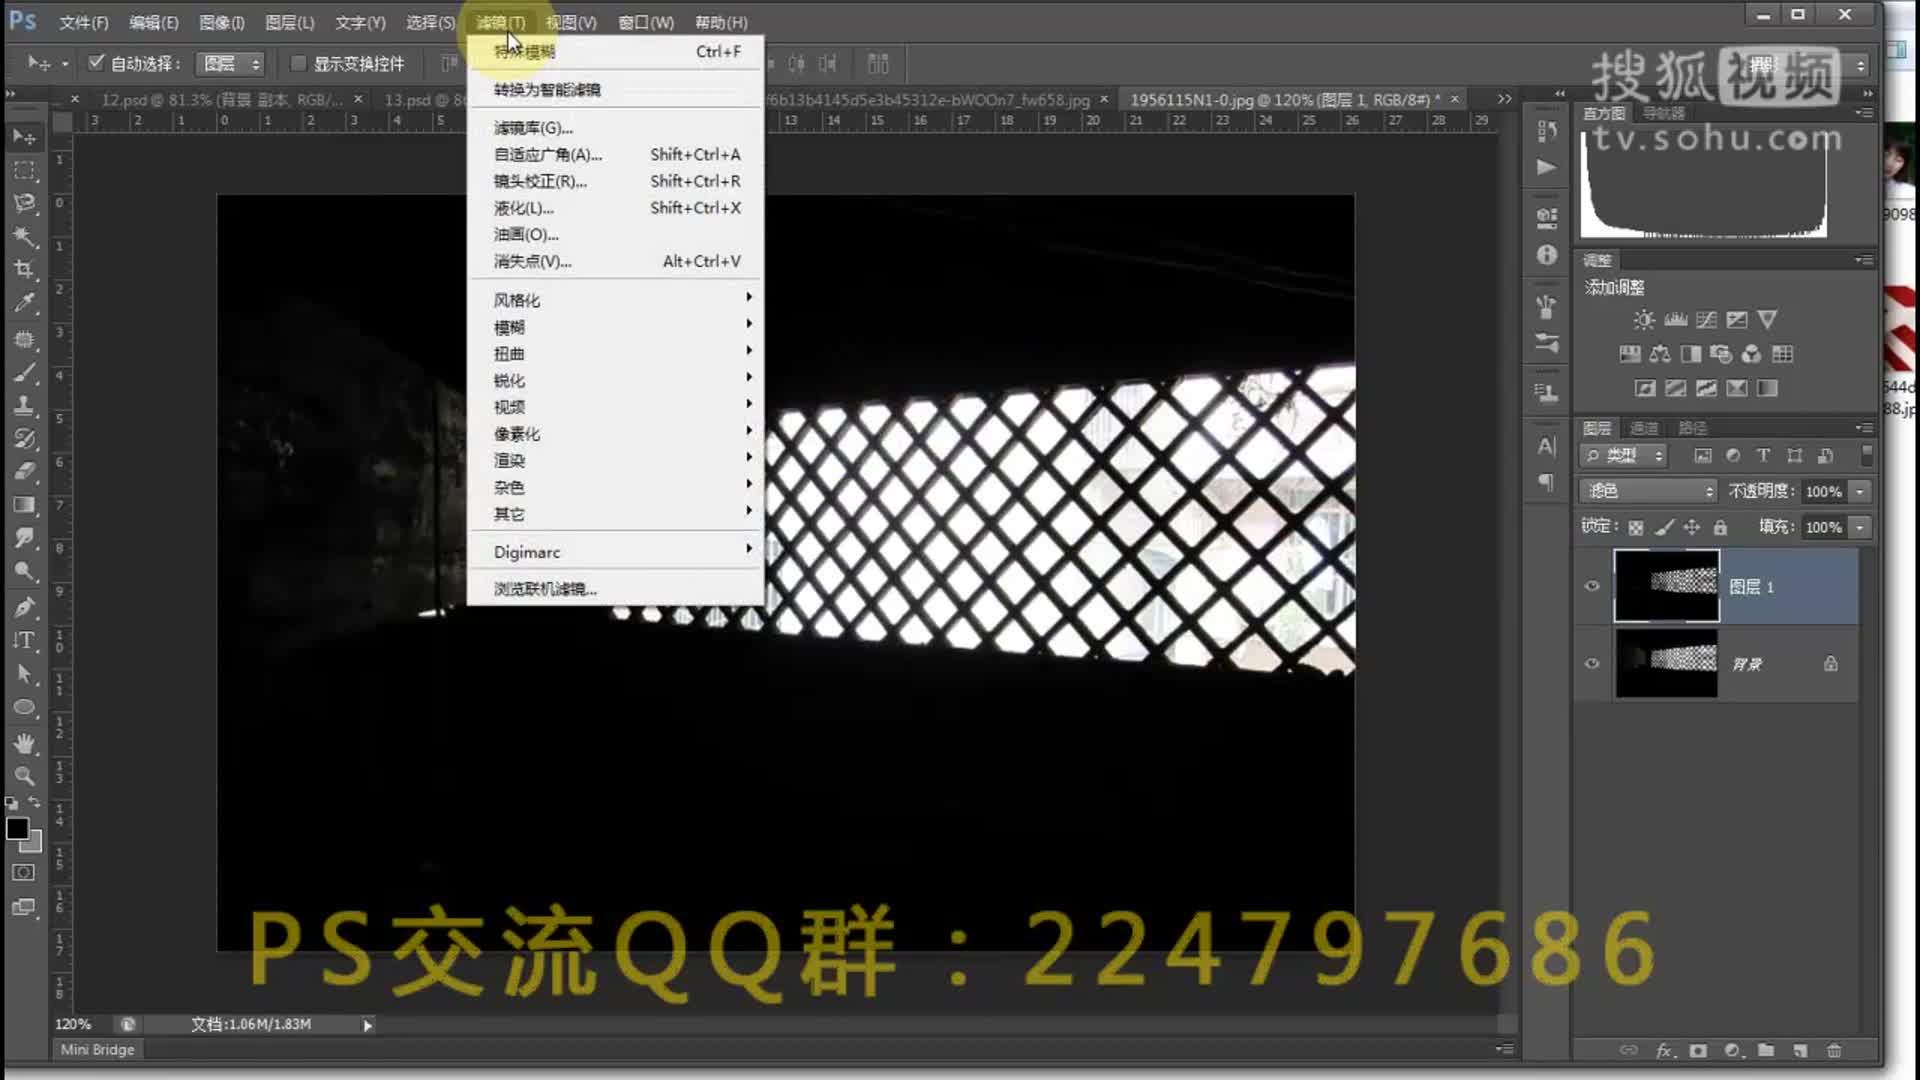
Task: Select the Magic Wand tool
Action: [24, 236]
